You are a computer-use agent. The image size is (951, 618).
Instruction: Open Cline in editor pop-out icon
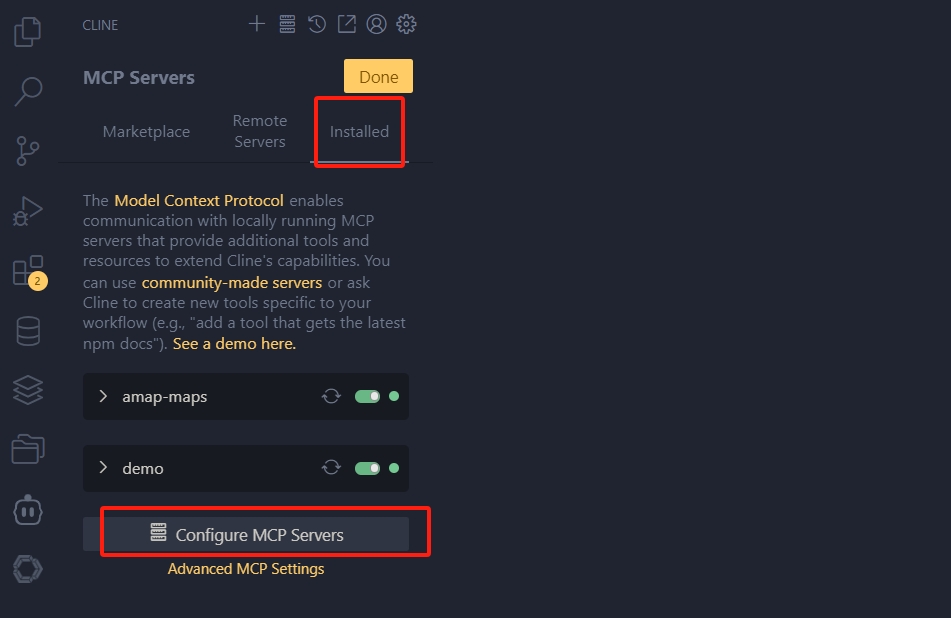(x=346, y=24)
